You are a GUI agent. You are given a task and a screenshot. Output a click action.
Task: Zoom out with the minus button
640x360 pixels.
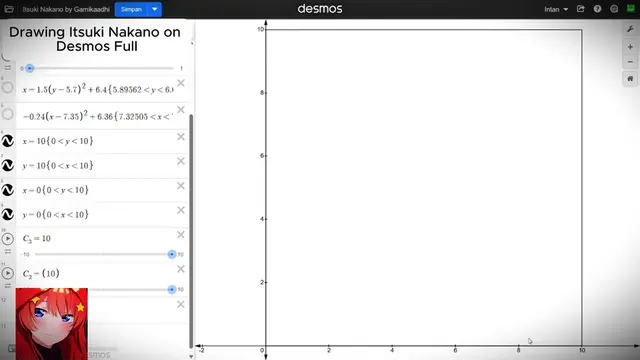[x=630, y=62]
